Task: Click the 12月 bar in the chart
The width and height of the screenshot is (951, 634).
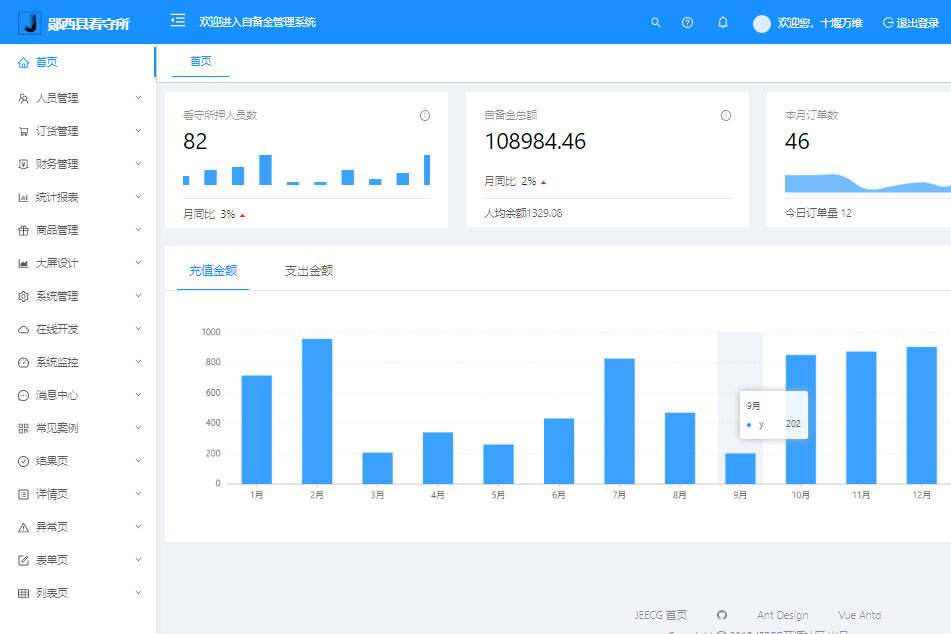Action: pyautogui.click(x=921, y=416)
